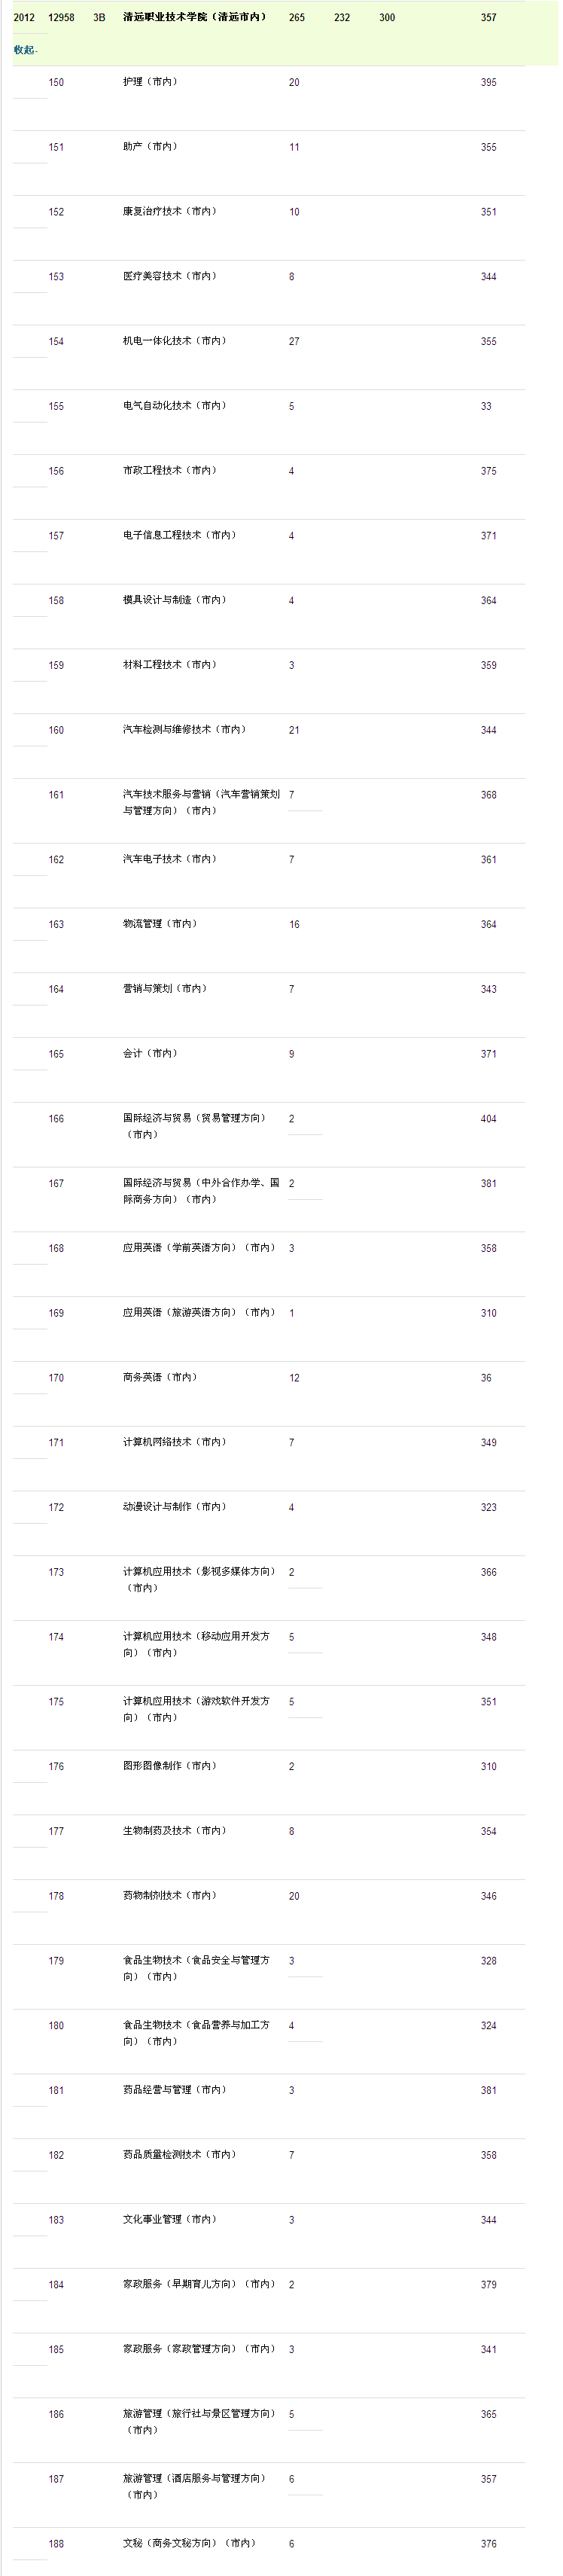Click major name 图形图像制作（市内）

170,1766
